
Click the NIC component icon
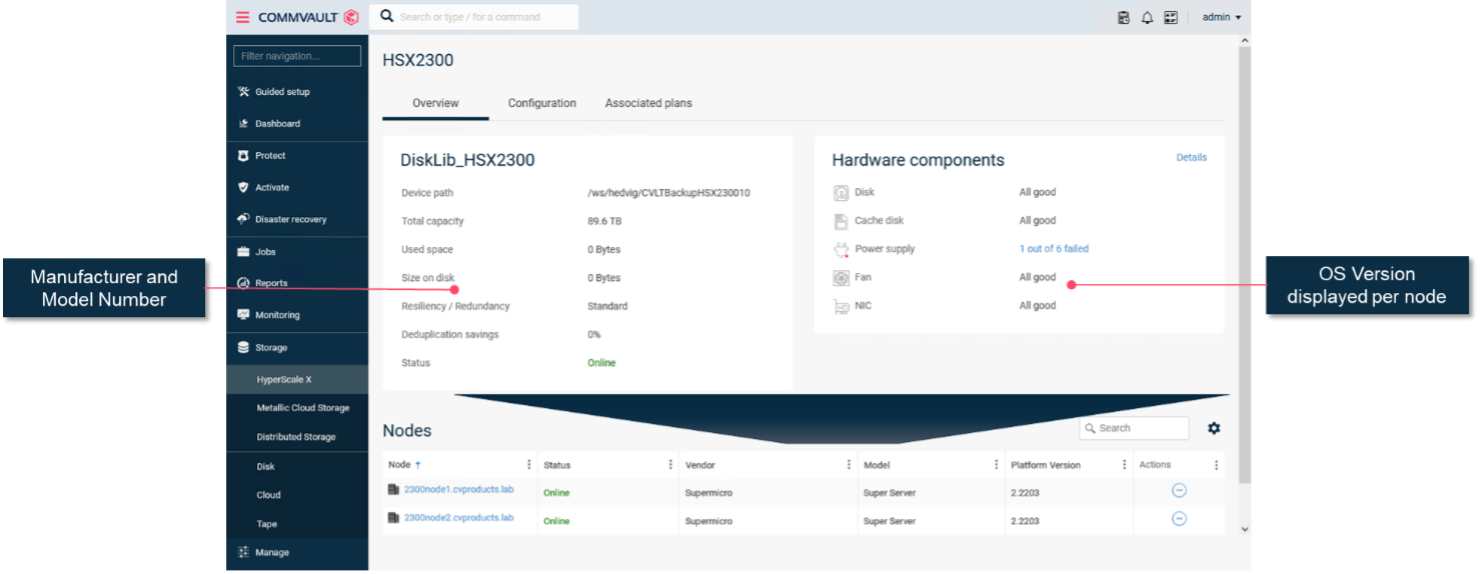[x=841, y=306]
